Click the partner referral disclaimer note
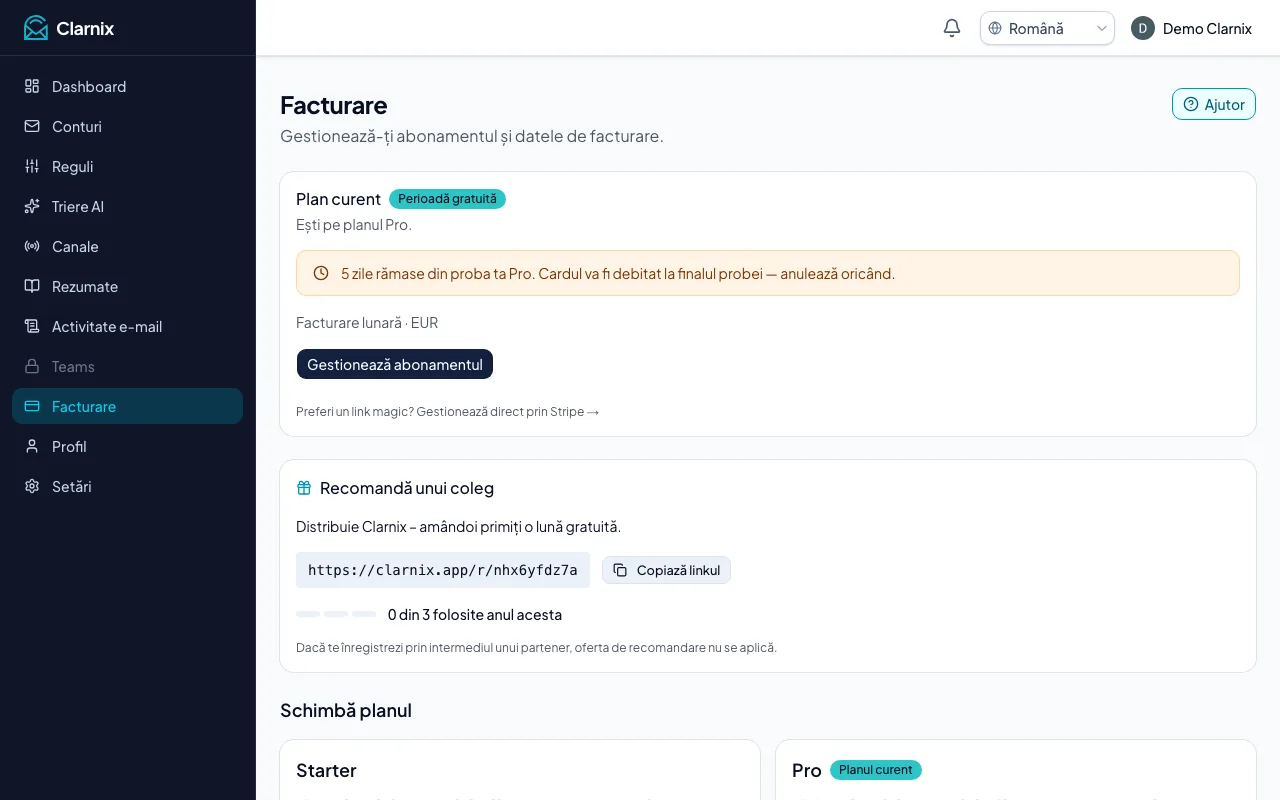The image size is (1280, 800). pos(536,647)
